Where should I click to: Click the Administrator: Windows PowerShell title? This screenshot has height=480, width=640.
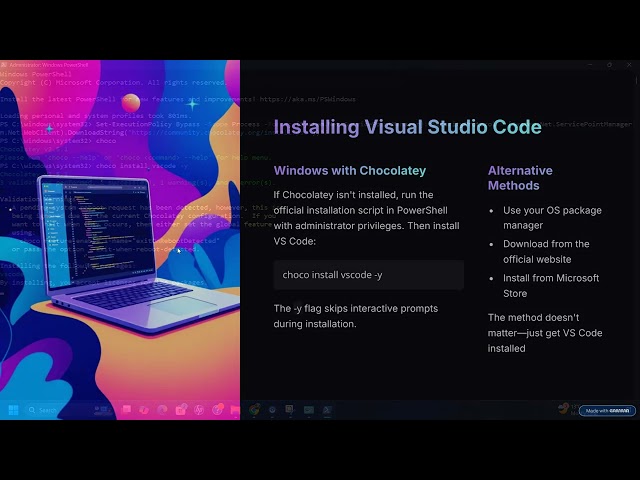[x=49, y=65]
